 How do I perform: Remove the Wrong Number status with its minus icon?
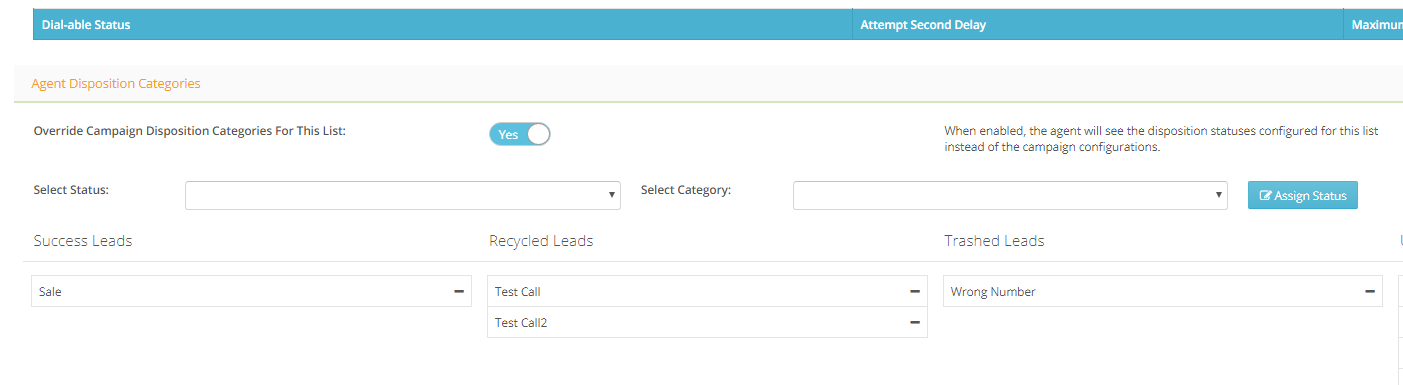(1370, 291)
